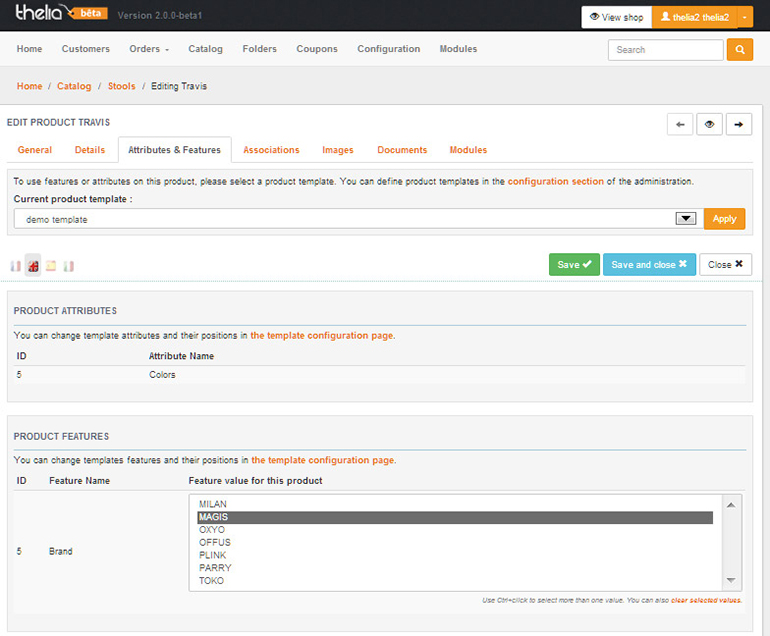Select OXYO in the Brand list

tap(212, 530)
